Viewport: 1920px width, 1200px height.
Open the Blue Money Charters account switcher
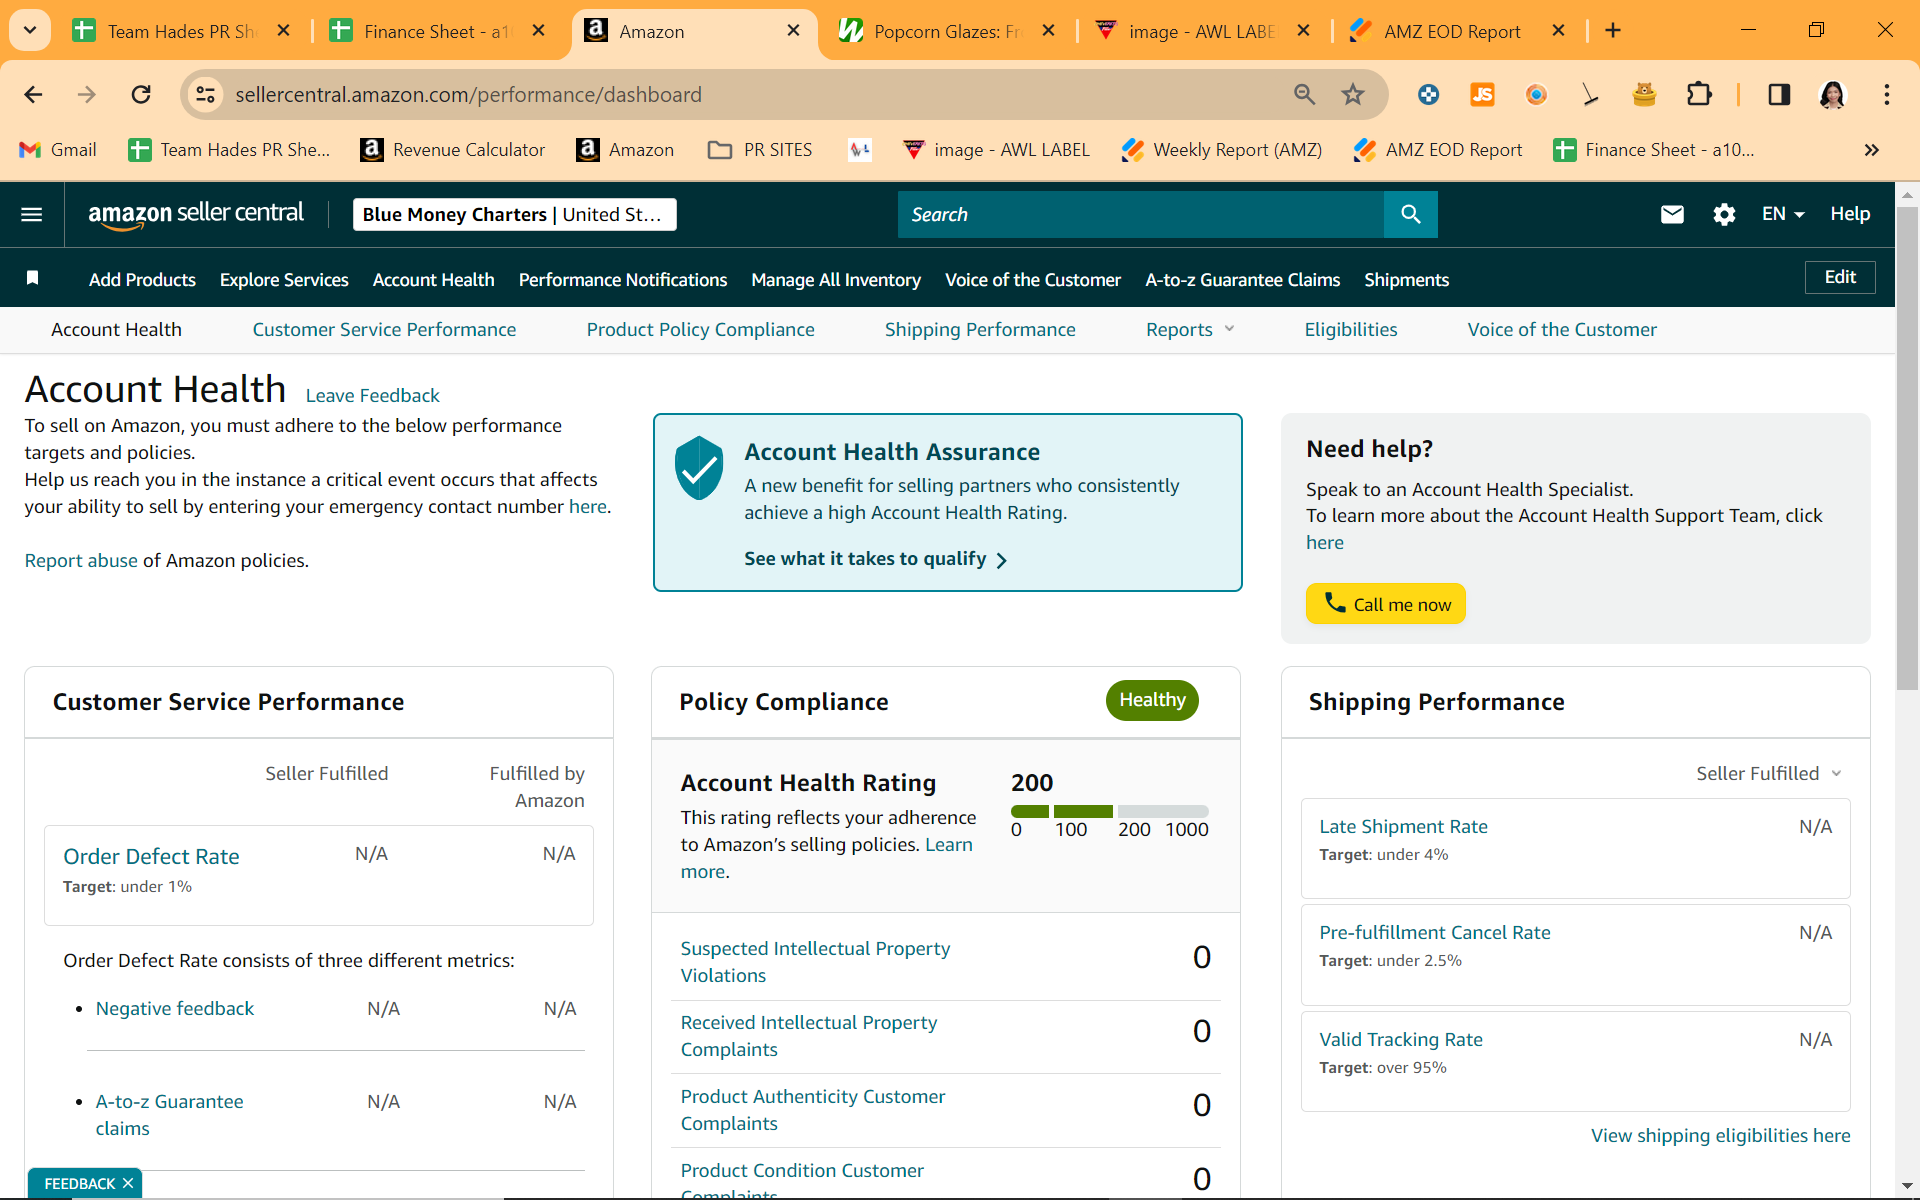point(515,214)
